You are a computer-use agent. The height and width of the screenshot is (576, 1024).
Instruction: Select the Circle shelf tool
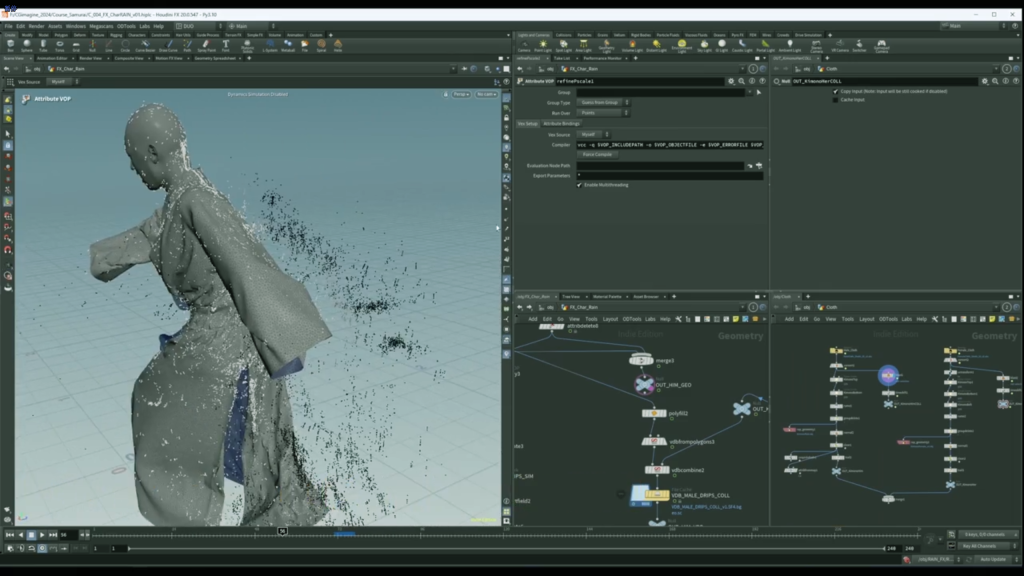125,45
